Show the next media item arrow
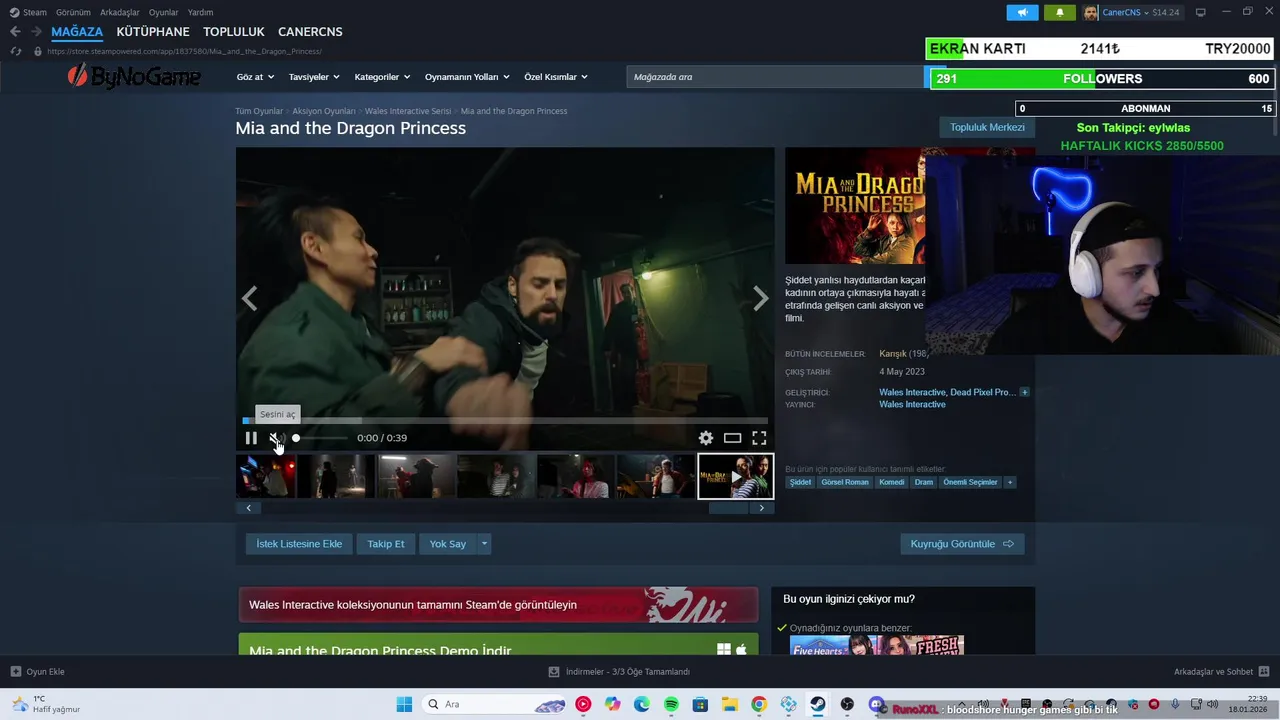The height and width of the screenshot is (720, 1280). pos(761,298)
